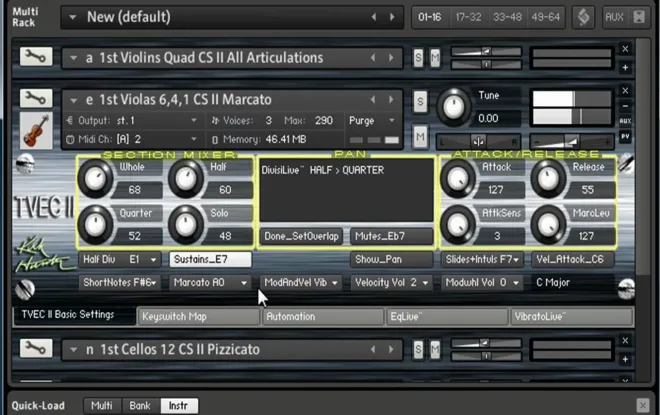Open the VibratoLive tab
660x415 pixels.
pos(572,317)
